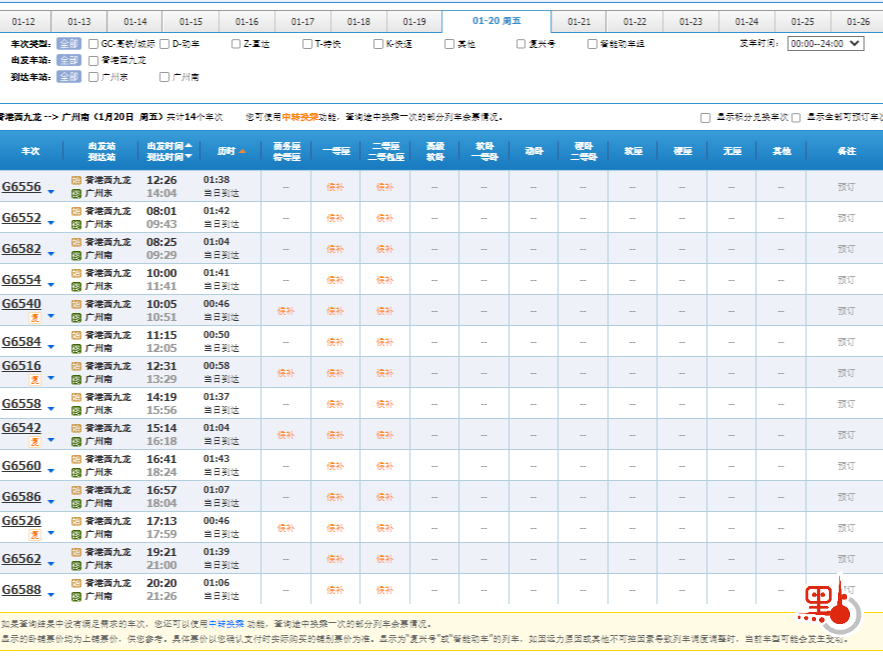
Task: Tick the D-动车 train type checkbox
Action: tap(164, 44)
